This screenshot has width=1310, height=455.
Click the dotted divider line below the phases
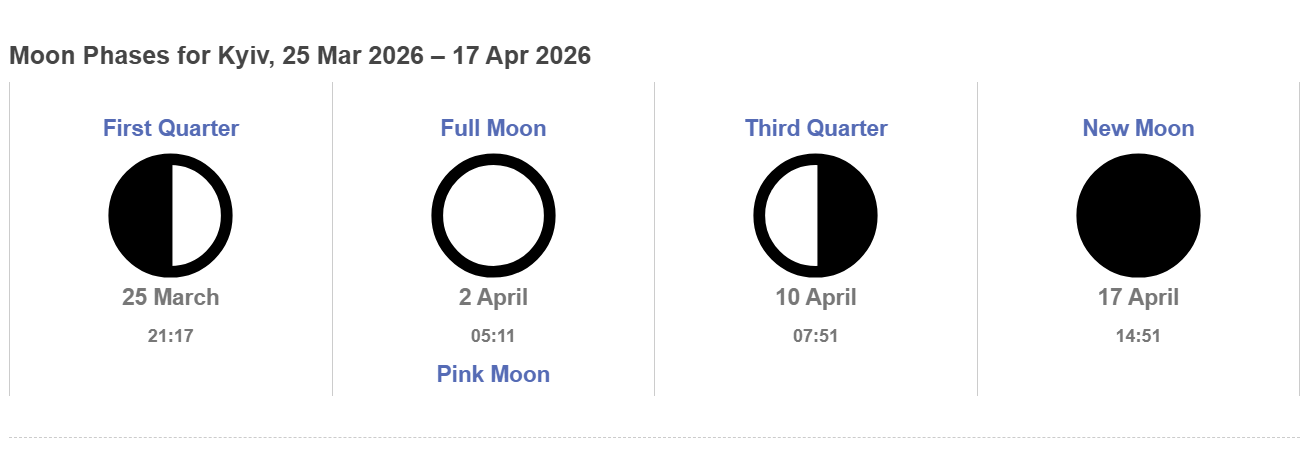(654, 437)
